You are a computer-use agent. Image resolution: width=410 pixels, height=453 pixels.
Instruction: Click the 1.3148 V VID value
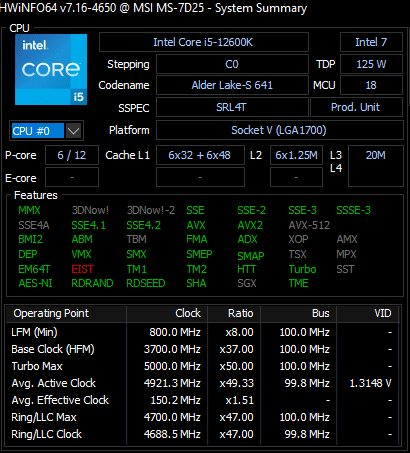(370, 383)
